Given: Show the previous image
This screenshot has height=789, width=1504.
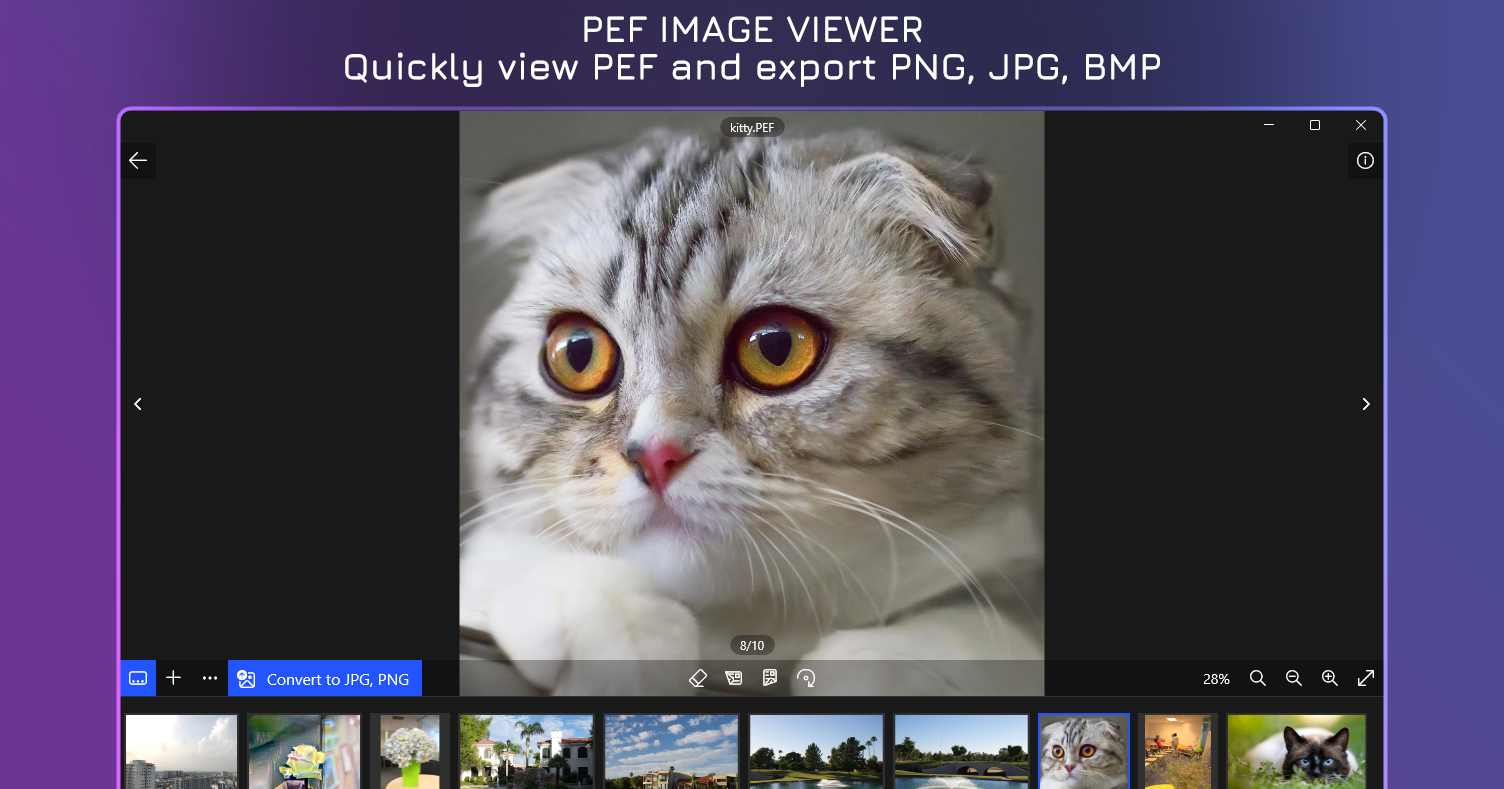Looking at the screenshot, I should point(138,404).
